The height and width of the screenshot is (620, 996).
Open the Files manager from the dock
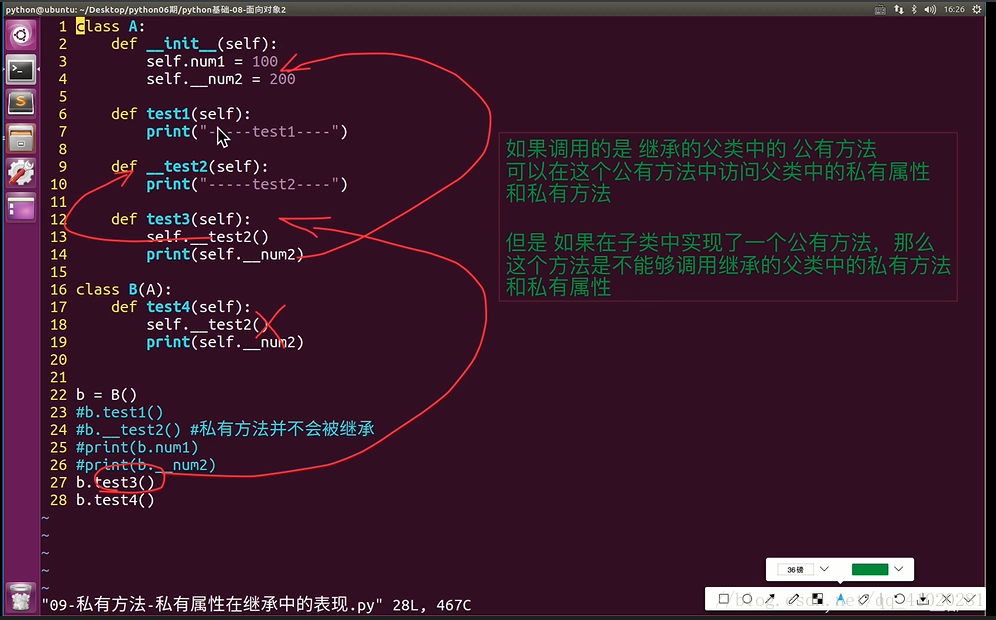20,138
